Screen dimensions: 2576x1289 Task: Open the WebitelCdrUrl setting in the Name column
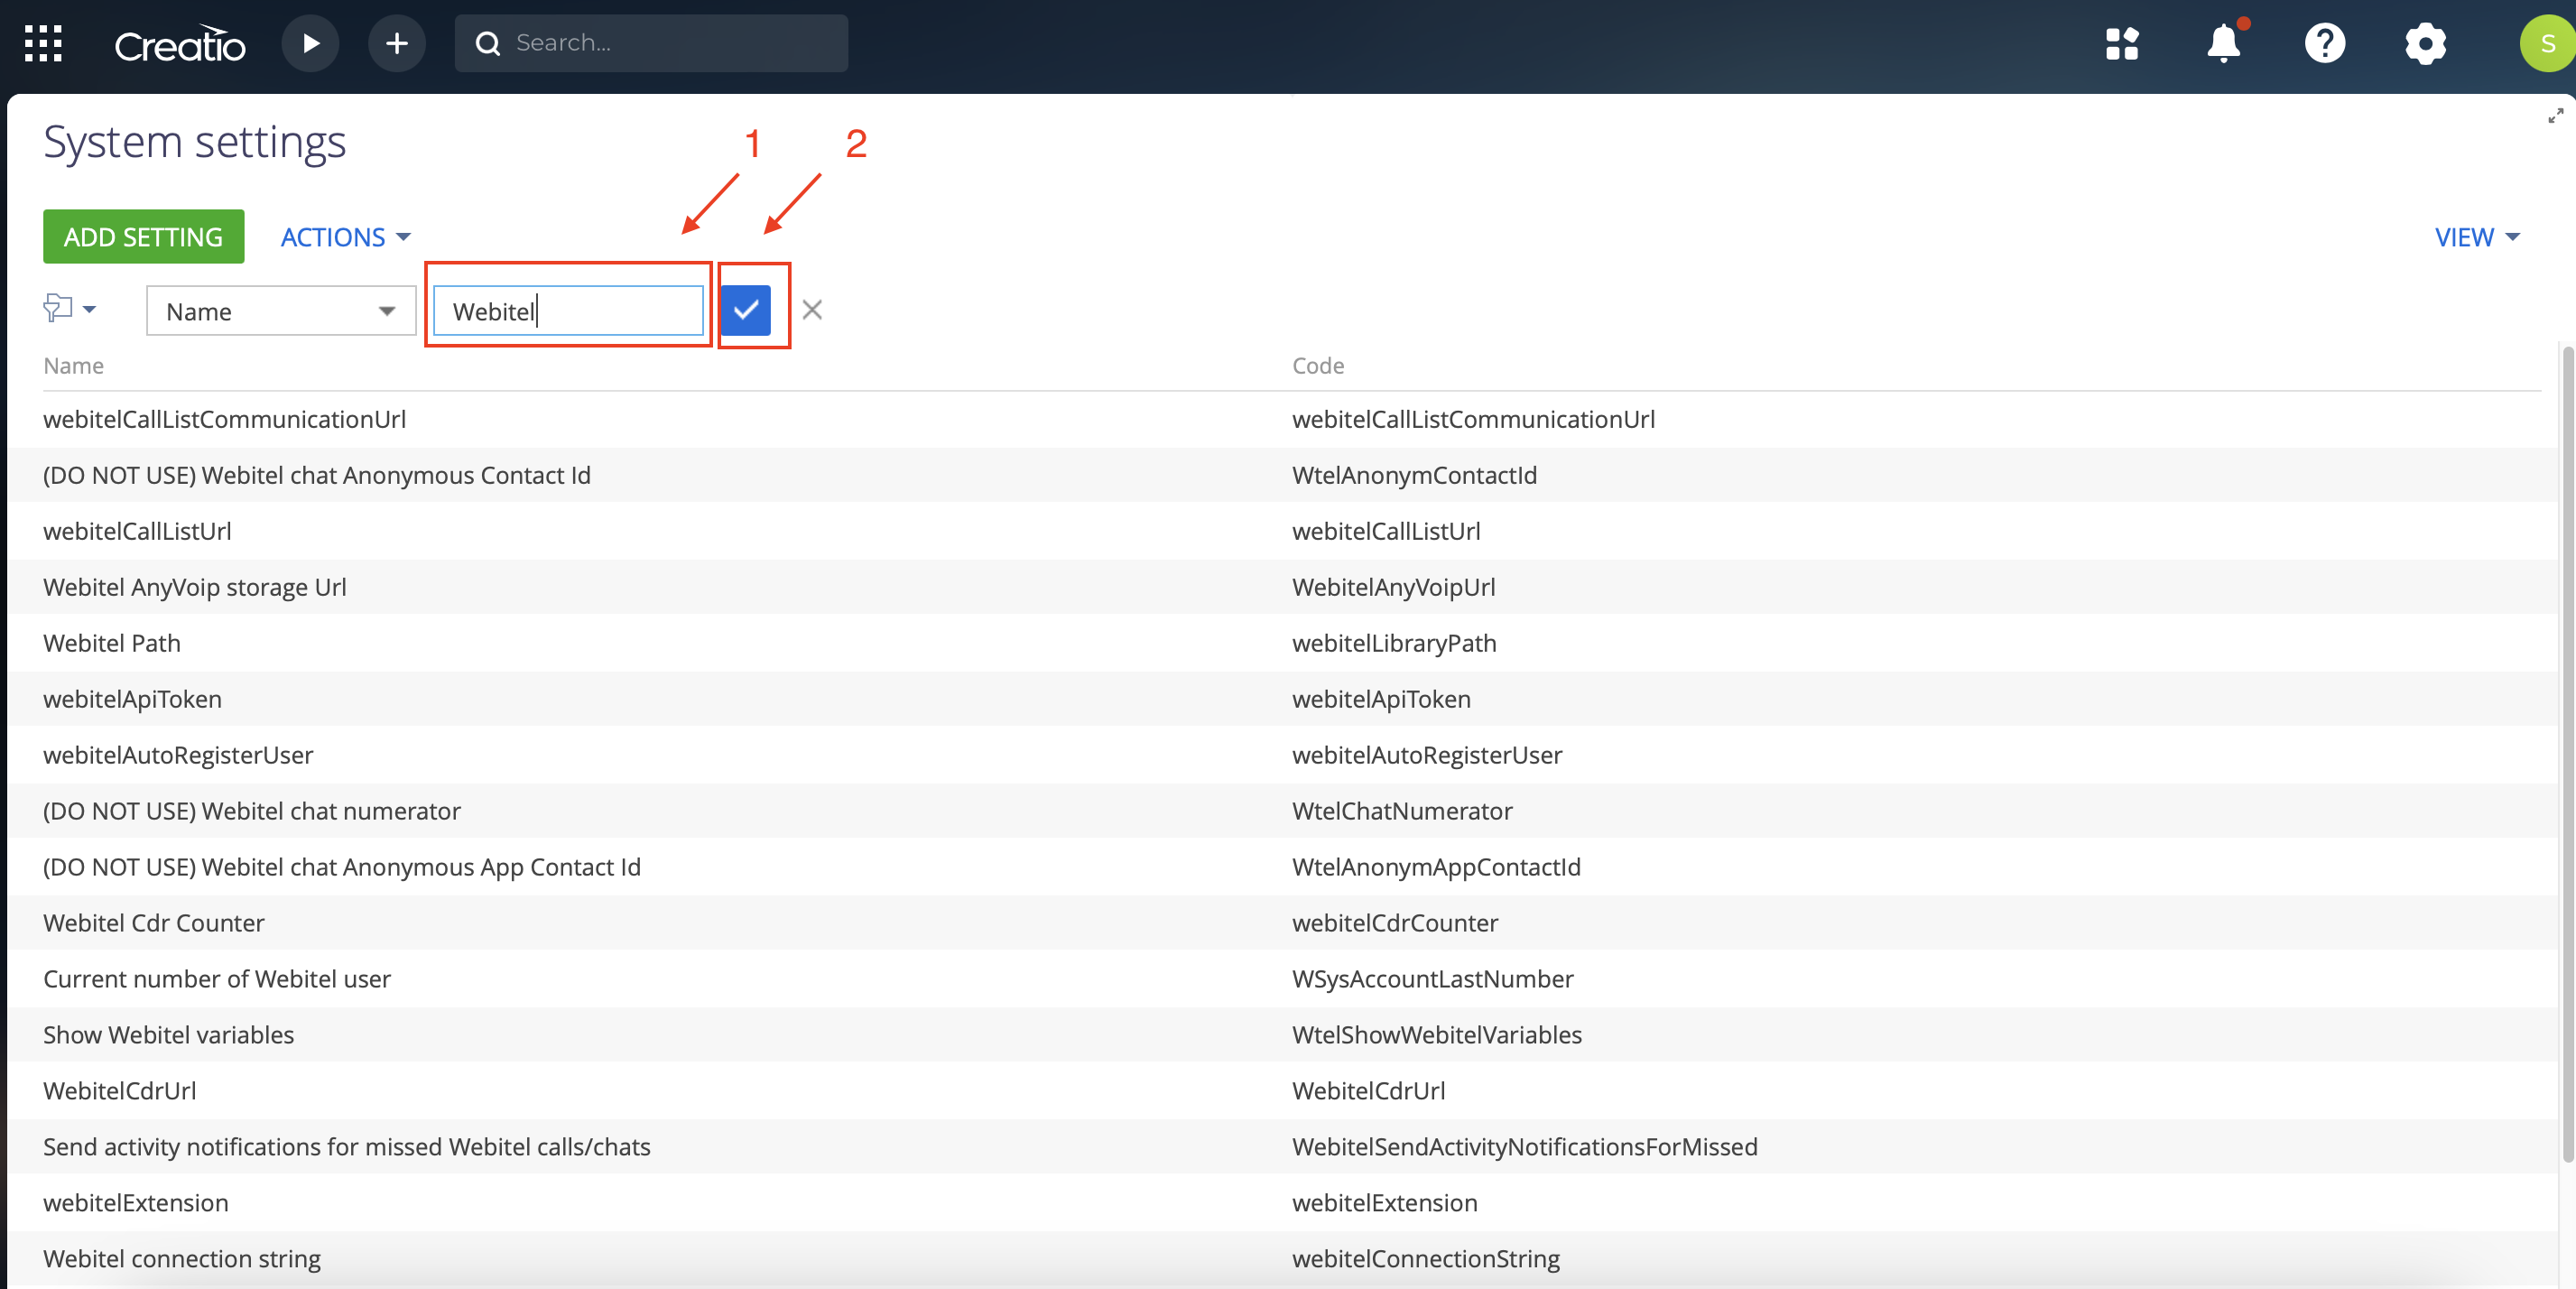tap(119, 1091)
